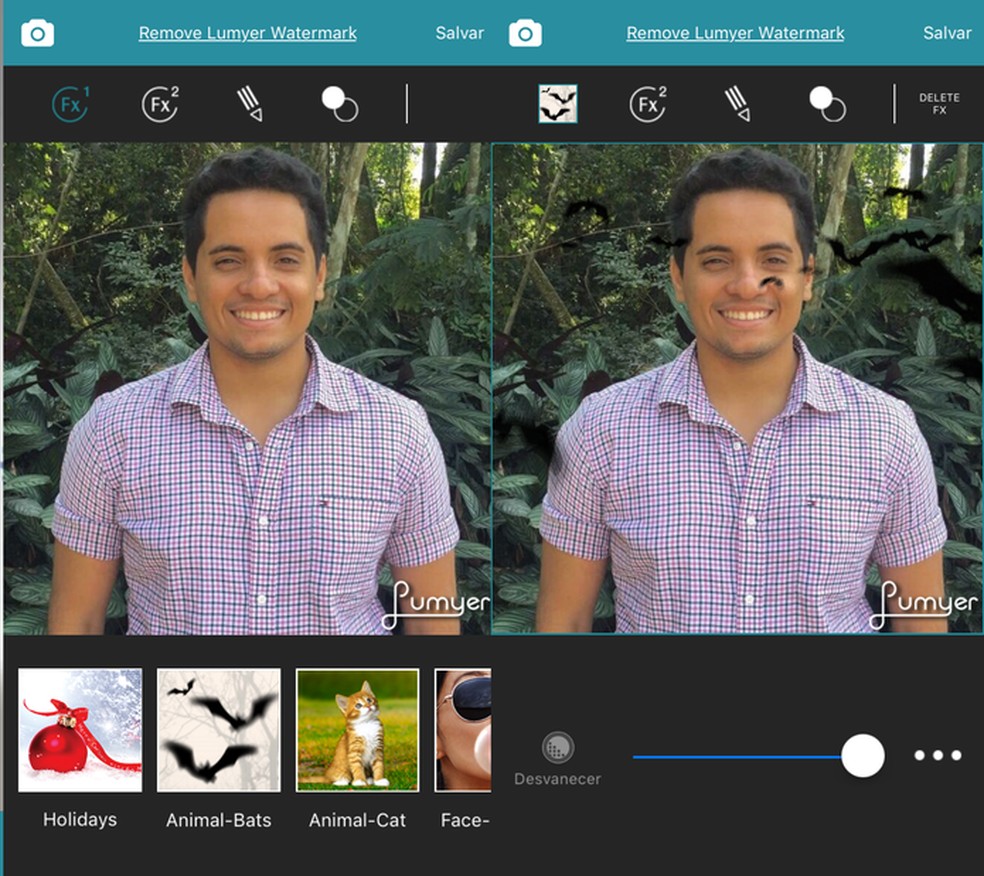Image resolution: width=984 pixels, height=876 pixels.
Task: Open the three dots more options
Action: [x=938, y=755]
